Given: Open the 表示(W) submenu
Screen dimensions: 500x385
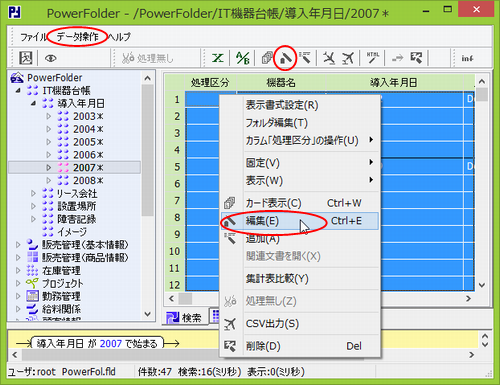Looking at the screenshot, I should point(300,181).
